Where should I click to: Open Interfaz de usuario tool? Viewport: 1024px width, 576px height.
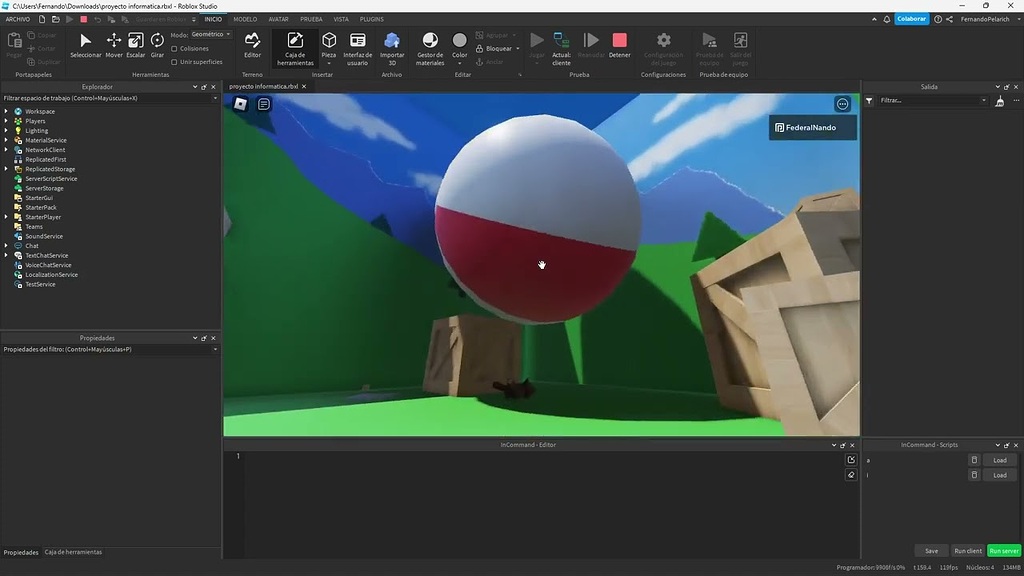coord(357,48)
